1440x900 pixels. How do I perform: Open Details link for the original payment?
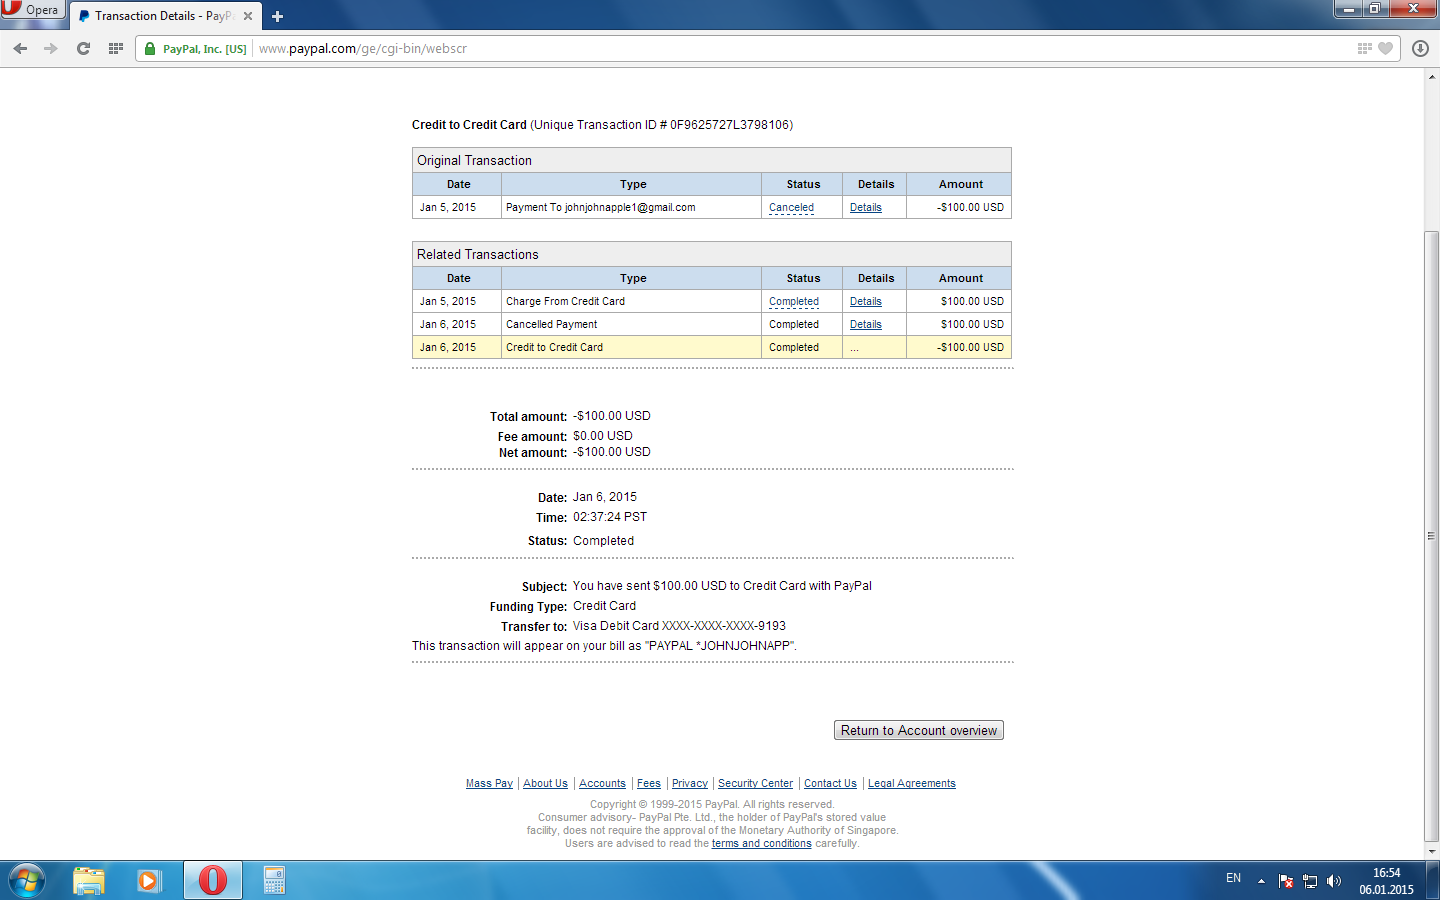pos(866,208)
